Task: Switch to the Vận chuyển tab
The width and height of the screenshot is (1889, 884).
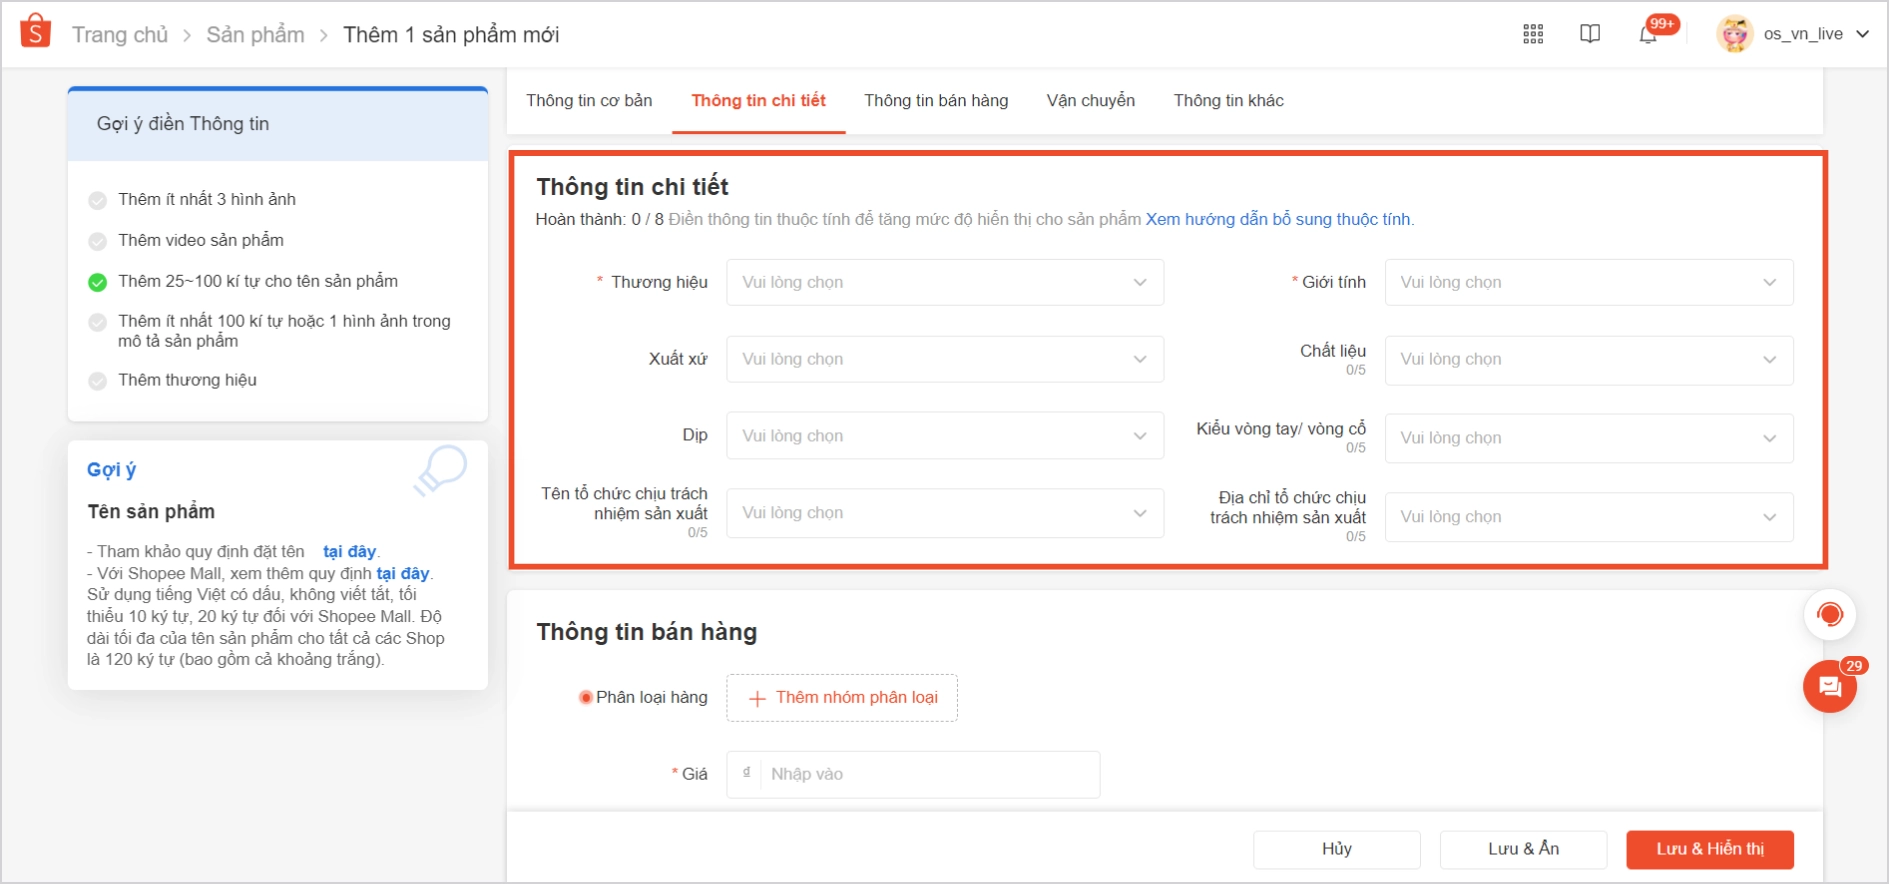Action: (1091, 100)
